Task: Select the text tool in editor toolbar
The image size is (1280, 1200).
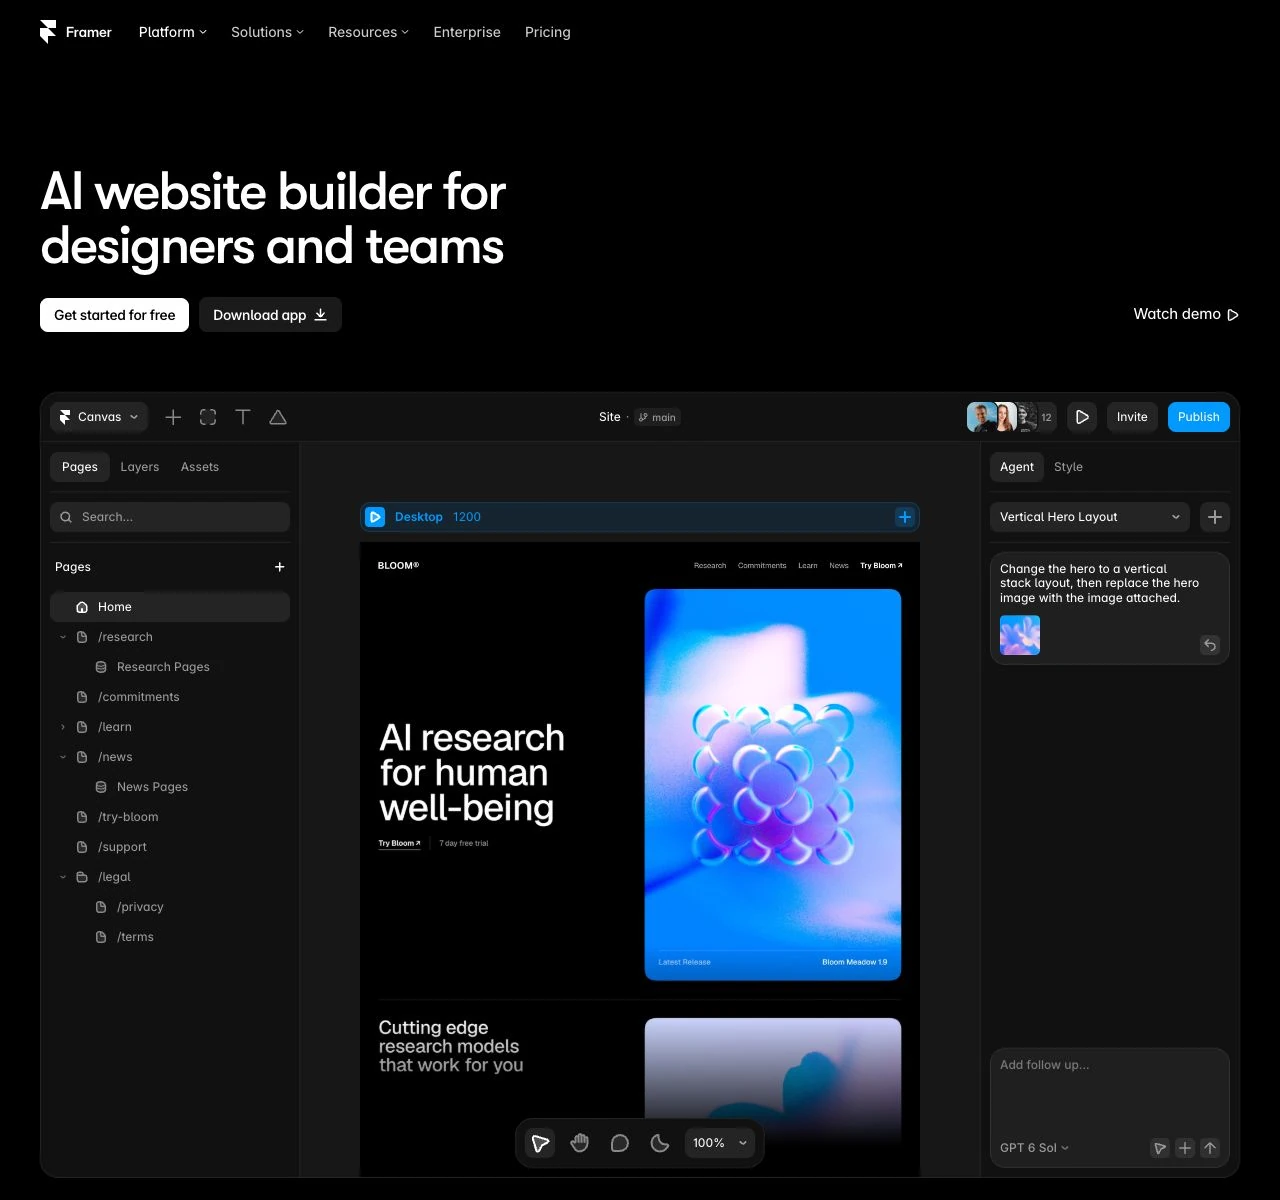Action: point(243,417)
